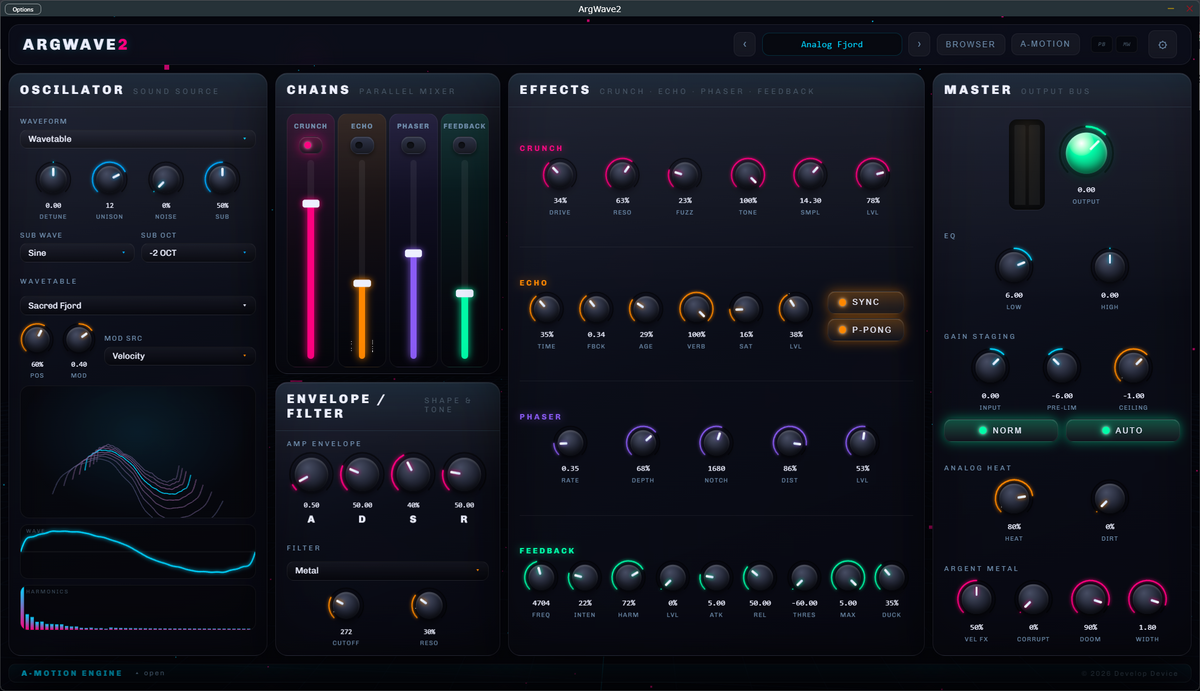Open the Waveform dropdown showing Wavetable

[137, 139]
